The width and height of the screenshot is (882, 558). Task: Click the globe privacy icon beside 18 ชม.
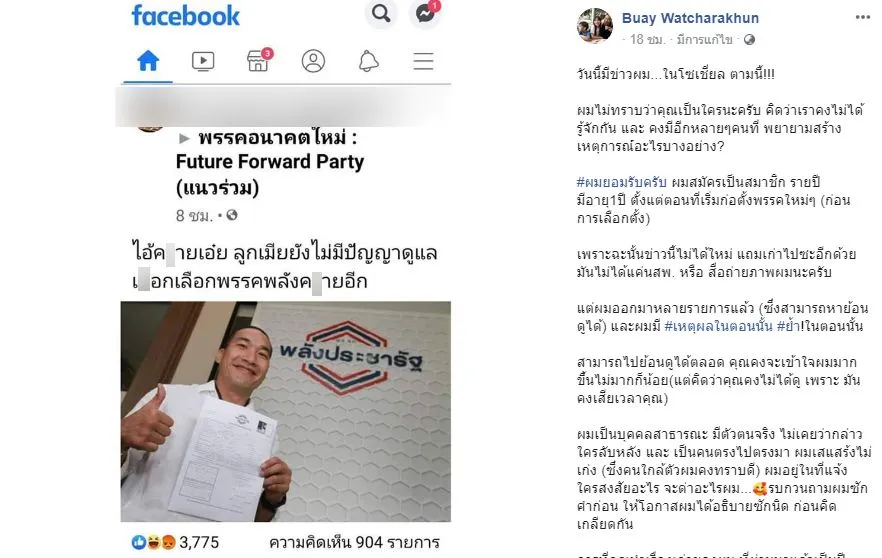(749, 39)
